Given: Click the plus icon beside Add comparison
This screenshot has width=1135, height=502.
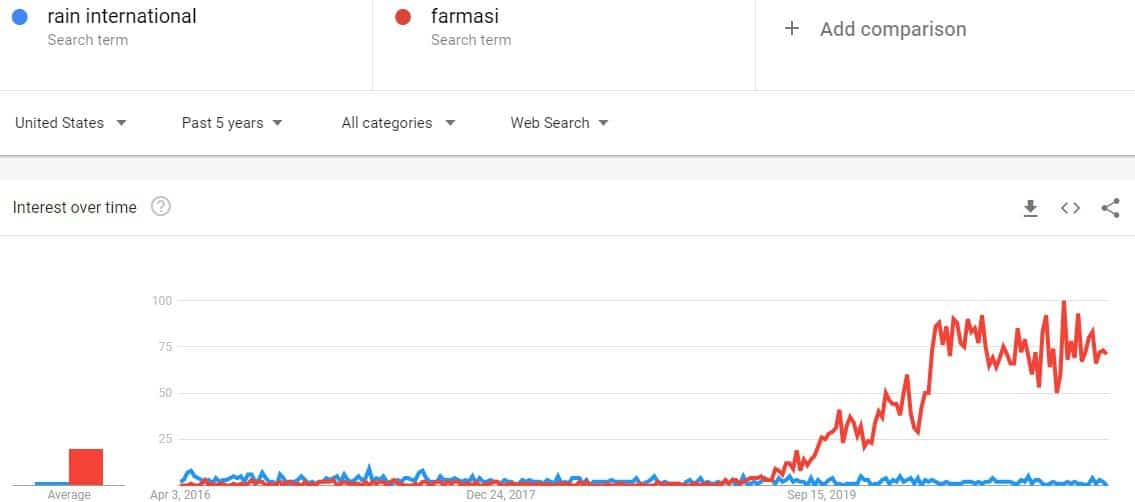Looking at the screenshot, I should click(x=792, y=29).
